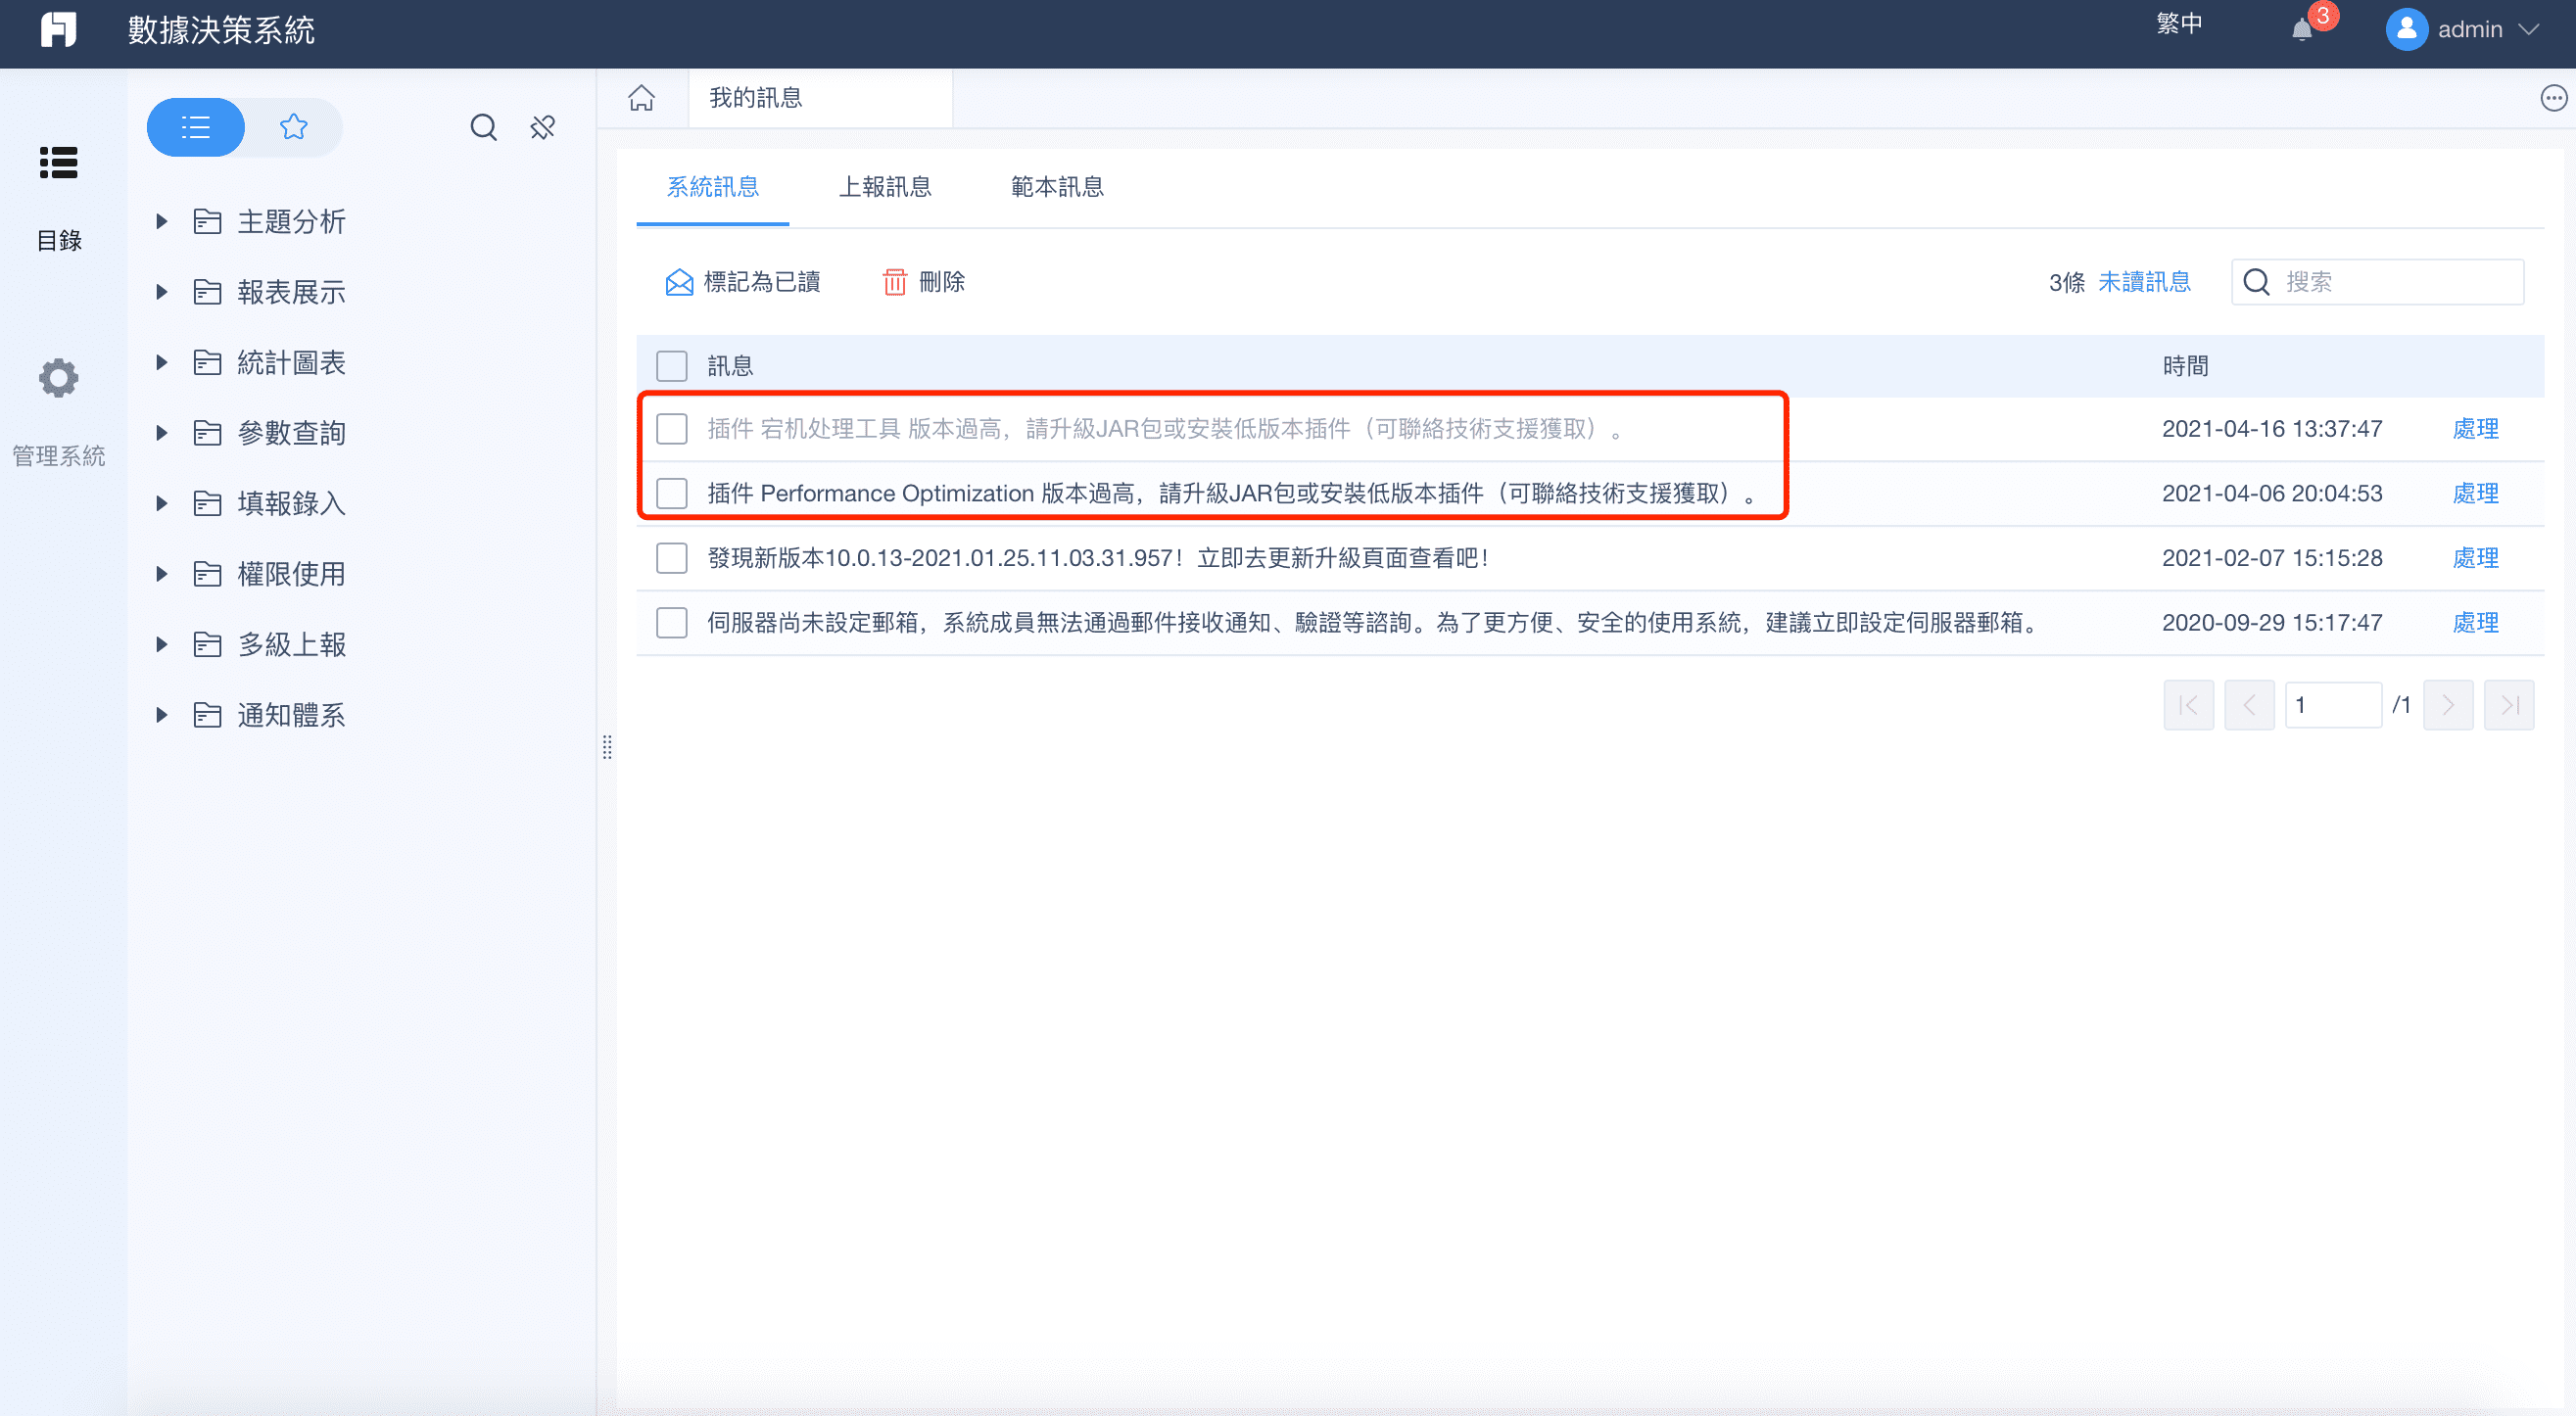
Task: Click the 多級上報 folder icon
Action: [x=207, y=644]
